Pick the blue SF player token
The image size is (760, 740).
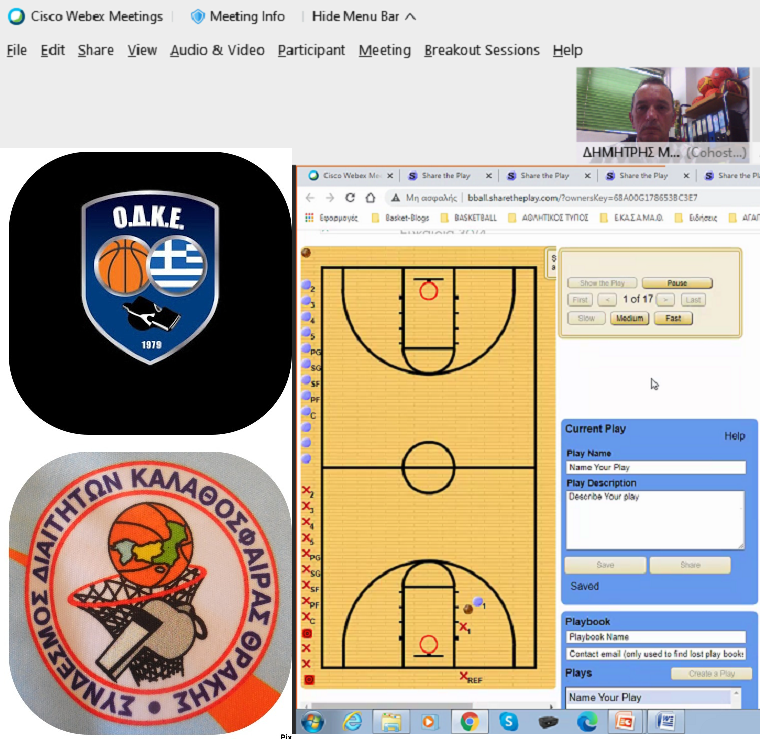[306, 380]
